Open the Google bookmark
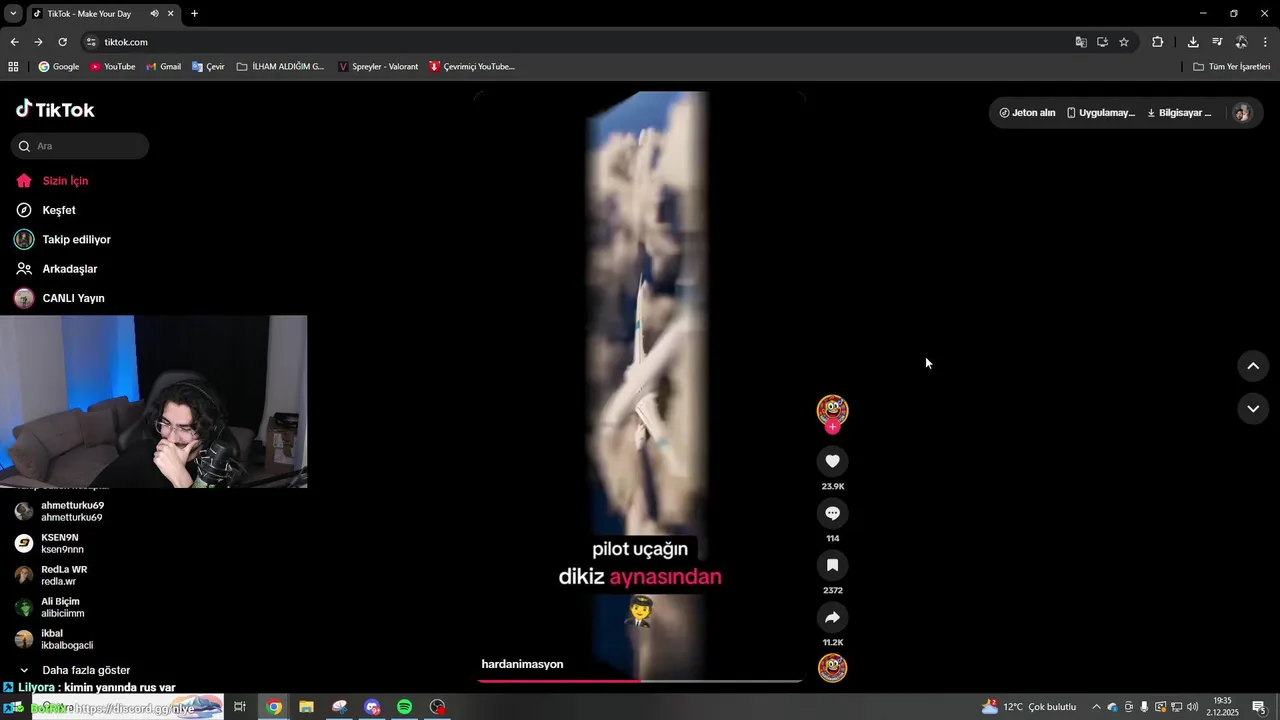 (x=59, y=67)
